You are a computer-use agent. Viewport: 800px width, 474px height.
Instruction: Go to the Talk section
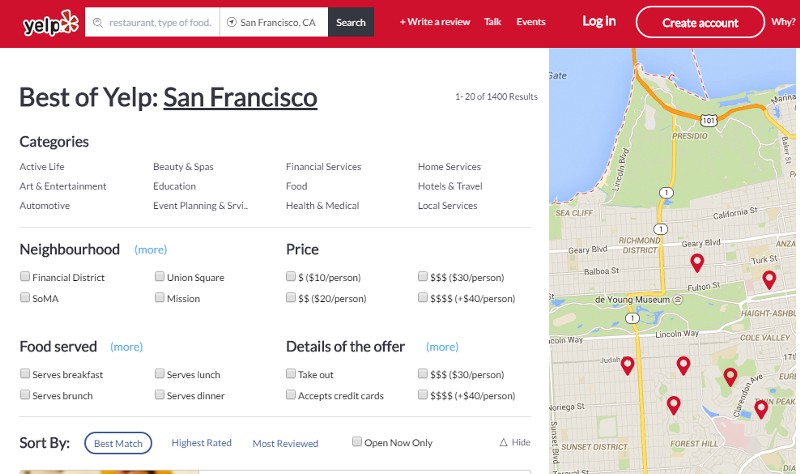(x=492, y=22)
